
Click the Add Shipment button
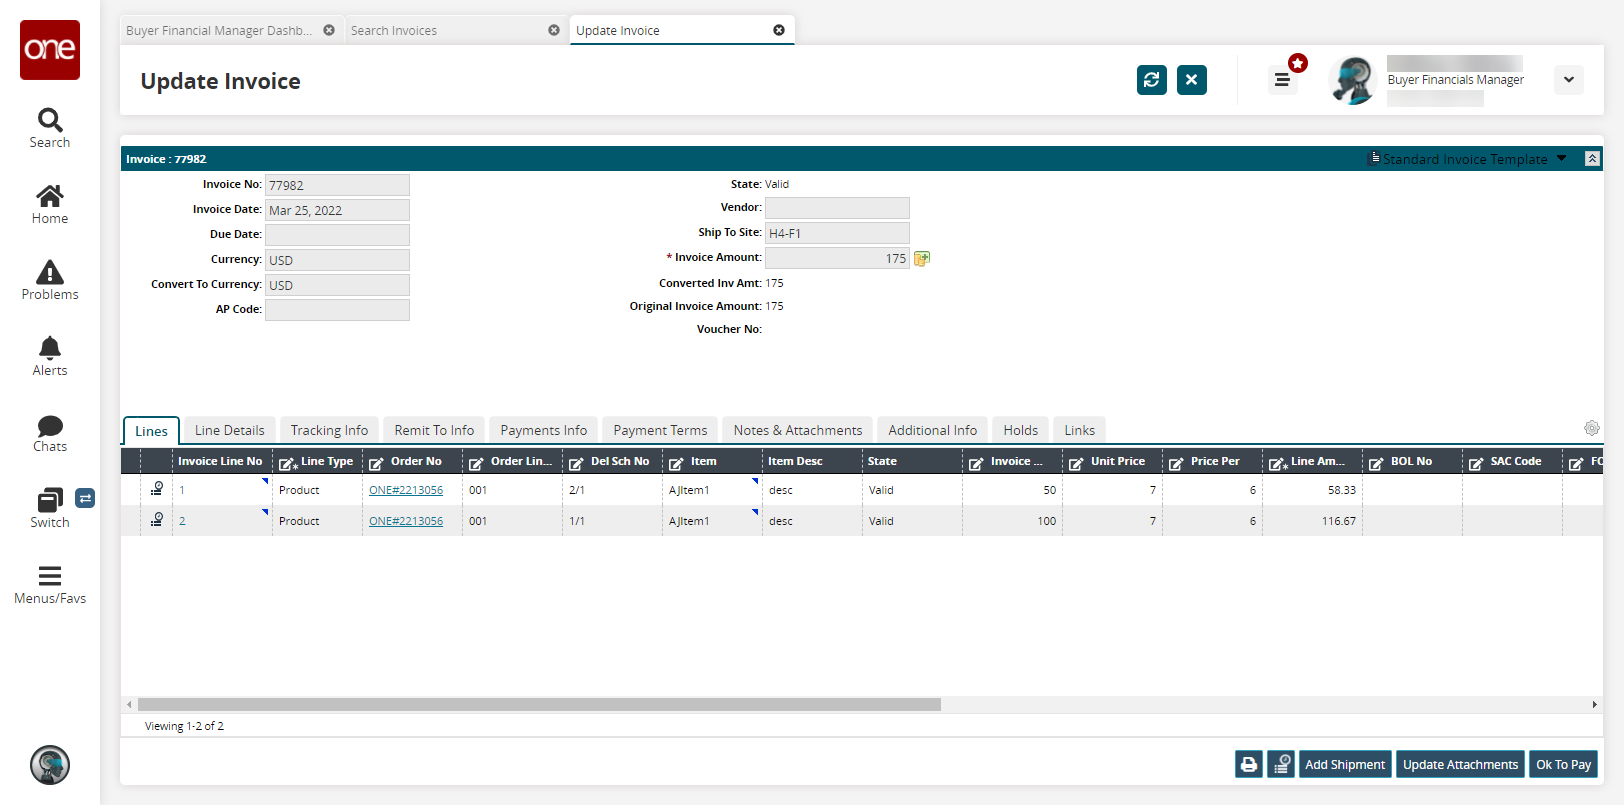click(x=1344, y=765)
